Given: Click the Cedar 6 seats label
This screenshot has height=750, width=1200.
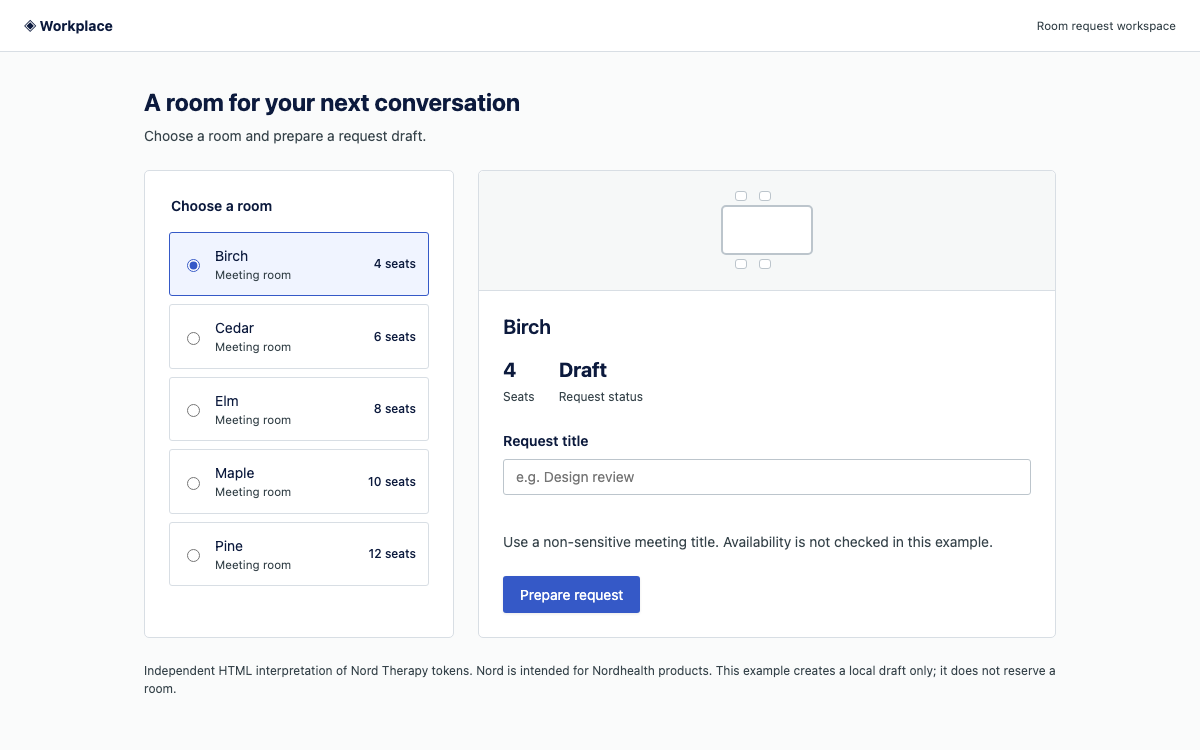Looking at the screenshot, I should [x=395, y=337].
